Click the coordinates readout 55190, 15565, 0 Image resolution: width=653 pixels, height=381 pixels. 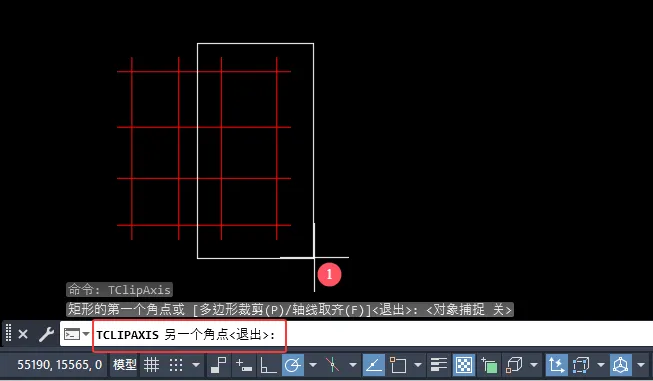coord(60,365)
